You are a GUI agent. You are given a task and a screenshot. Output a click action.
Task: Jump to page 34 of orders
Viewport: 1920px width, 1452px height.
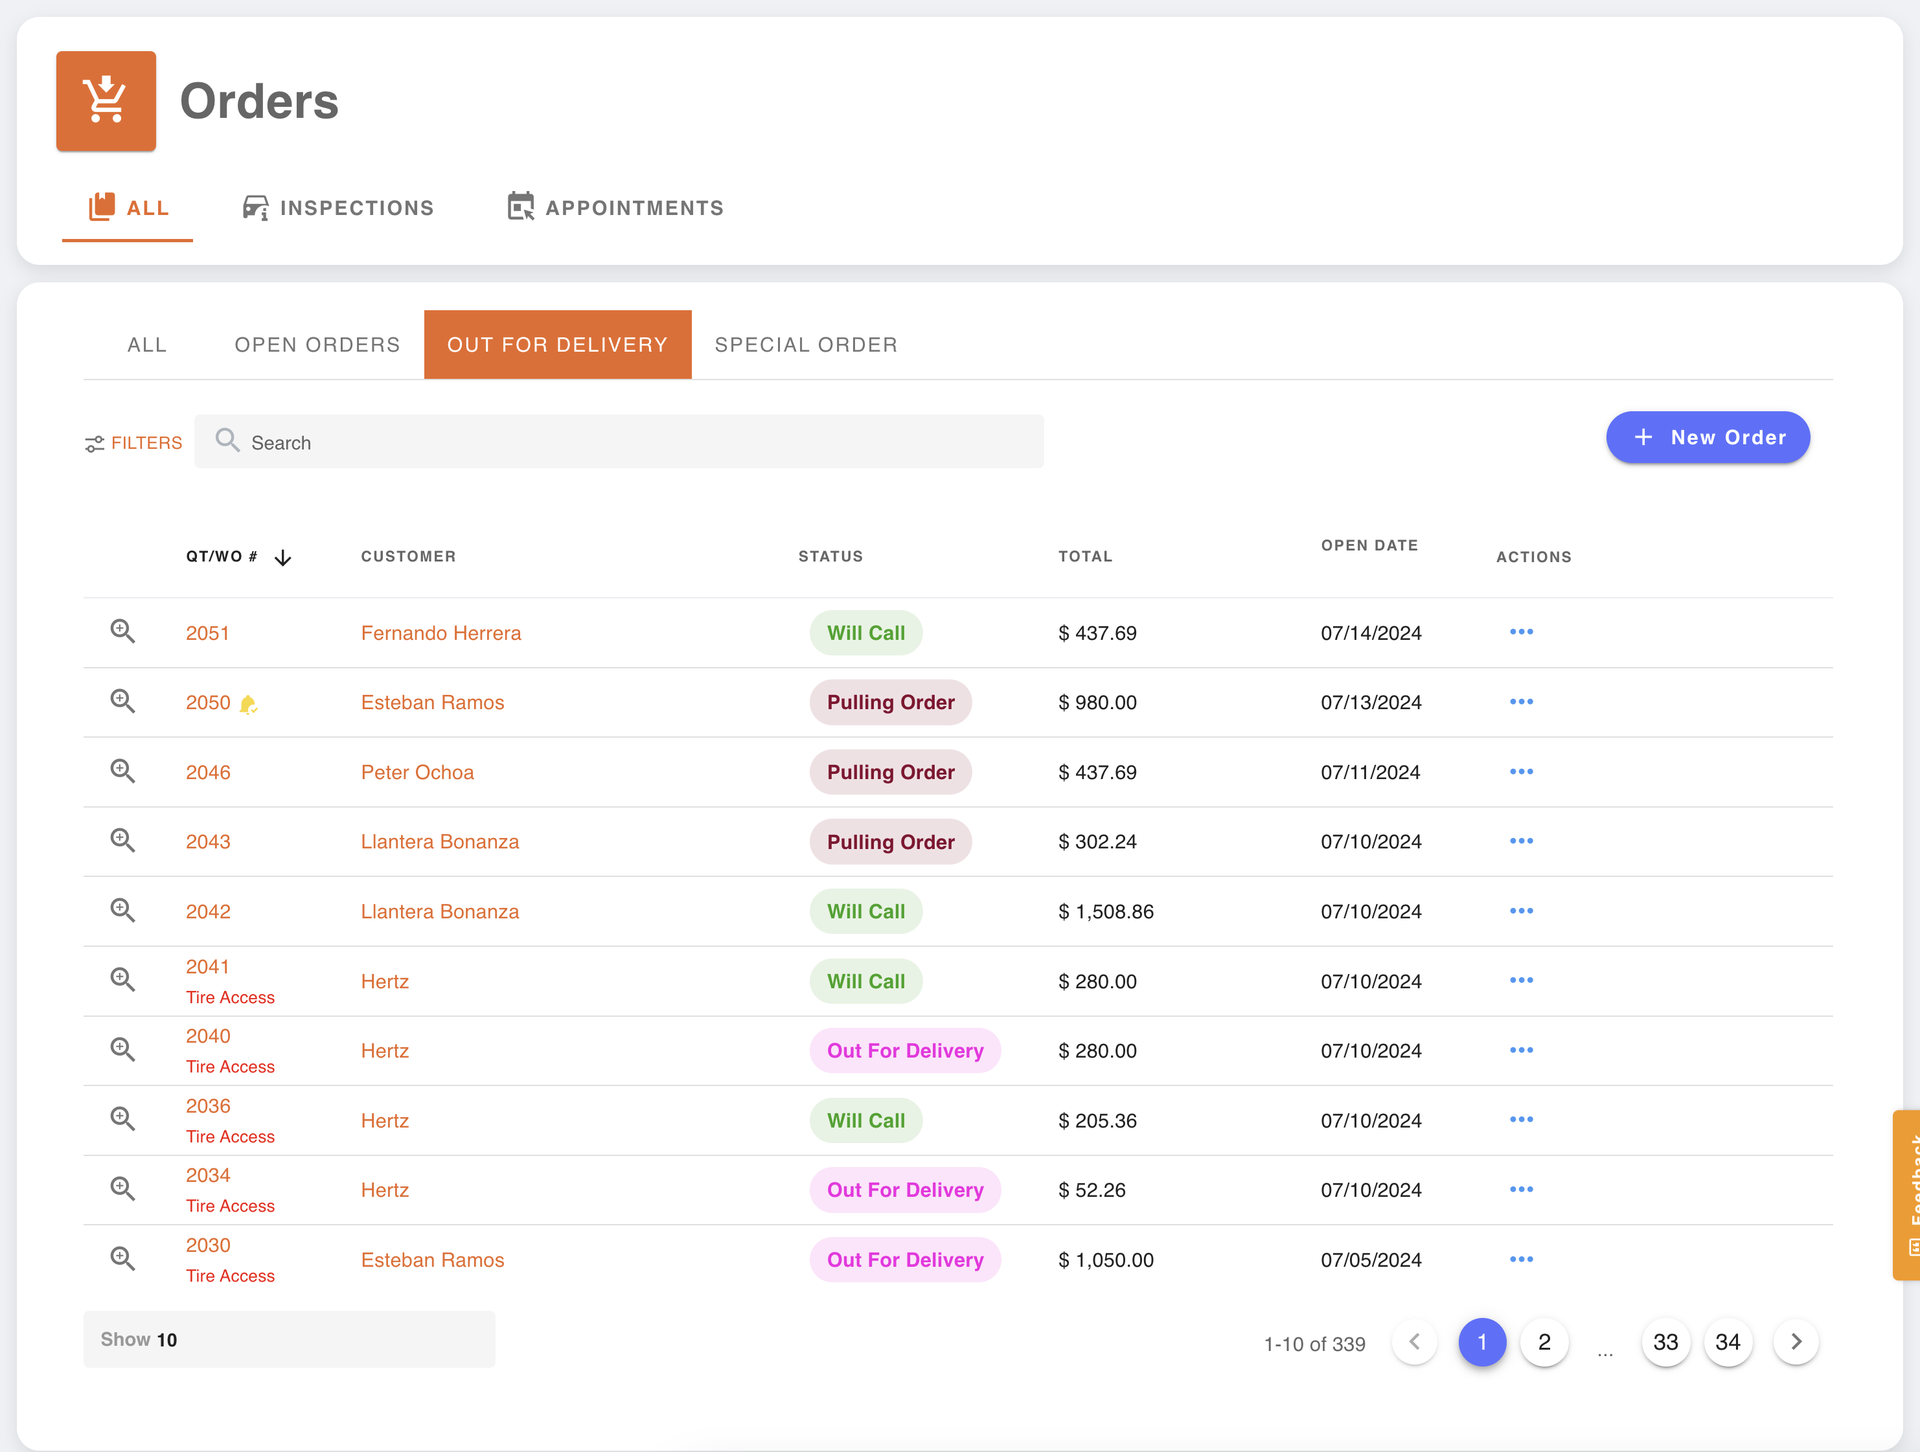[x=1728, y=1342]
